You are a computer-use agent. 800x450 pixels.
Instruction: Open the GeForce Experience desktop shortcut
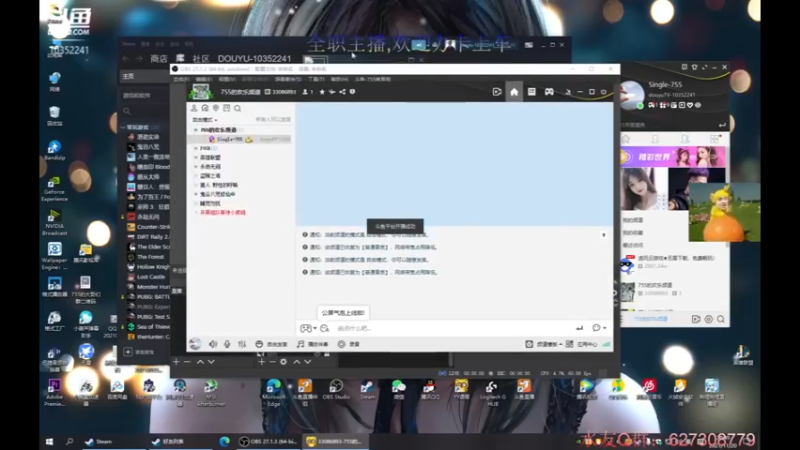coord(54,189)
